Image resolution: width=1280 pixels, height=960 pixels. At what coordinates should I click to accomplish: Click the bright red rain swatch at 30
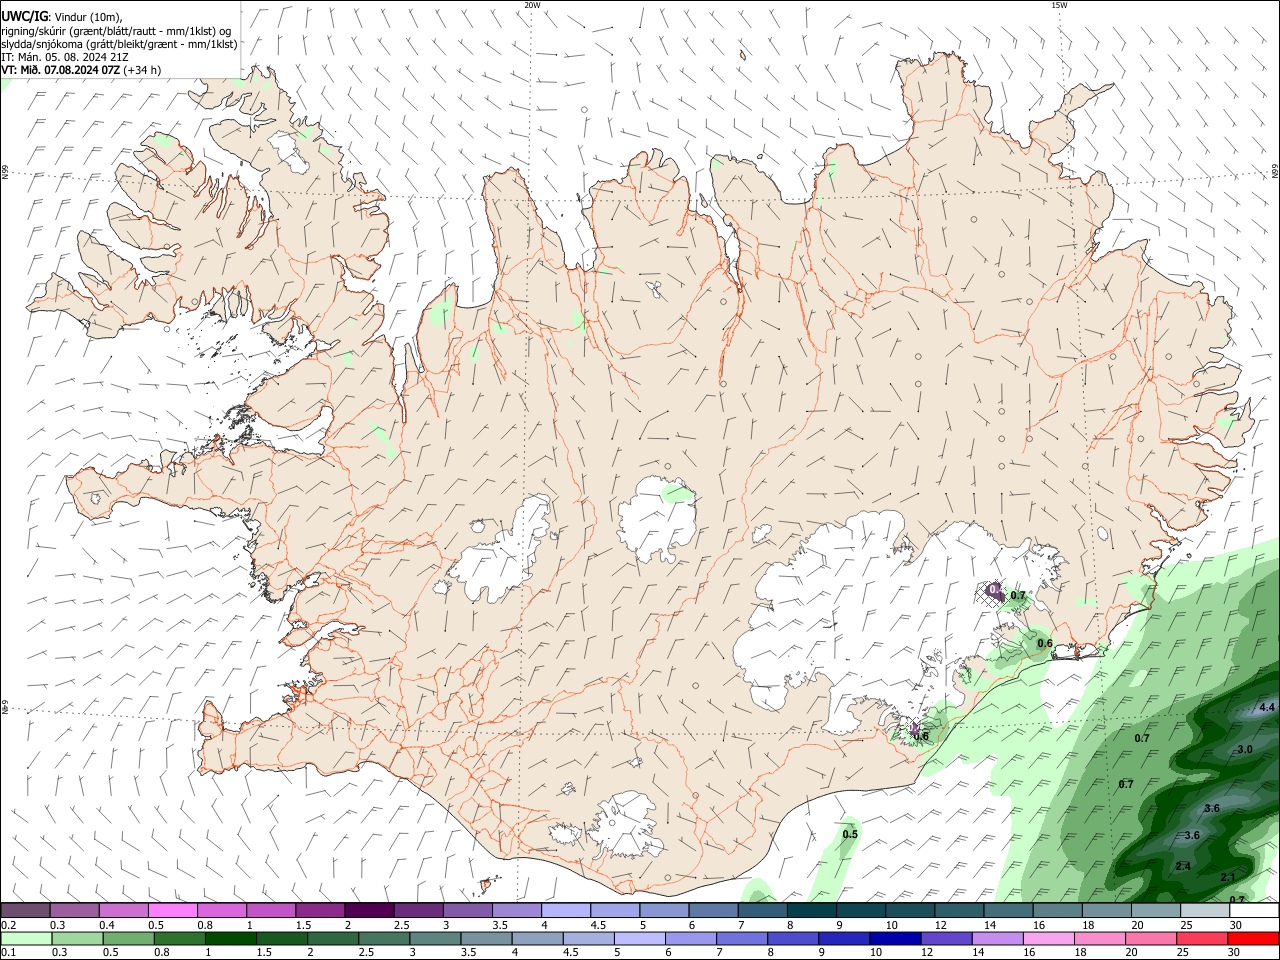[x=1253, y=938]
